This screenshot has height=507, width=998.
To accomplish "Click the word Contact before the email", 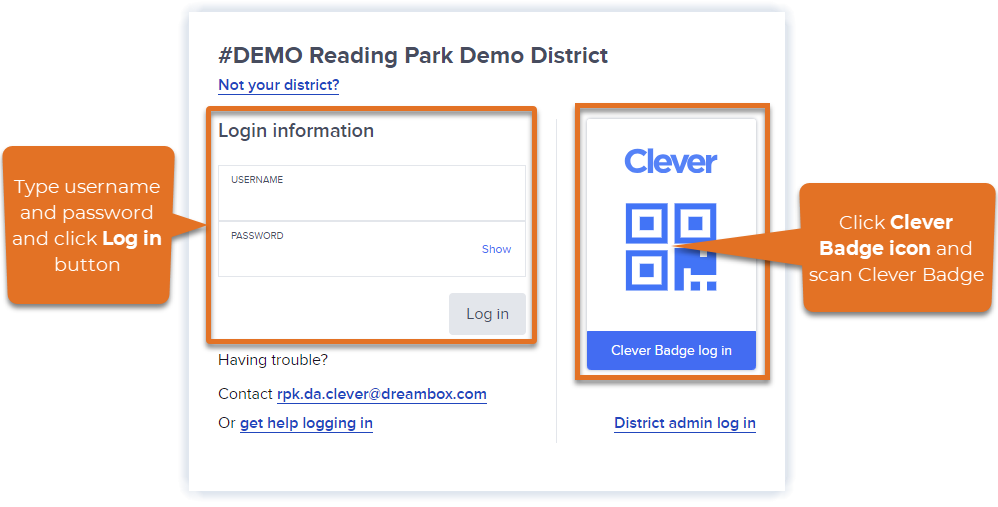I will pos(245,394).
